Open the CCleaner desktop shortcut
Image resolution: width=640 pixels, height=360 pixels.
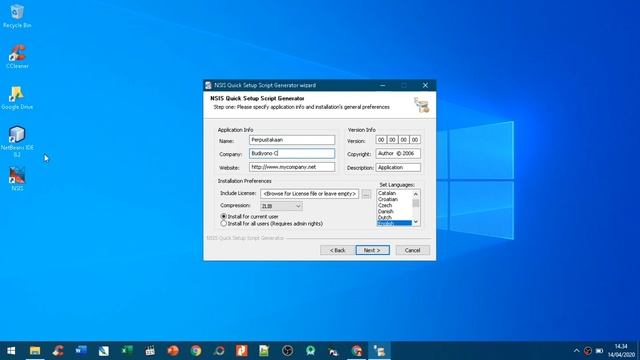click(17, 56)
